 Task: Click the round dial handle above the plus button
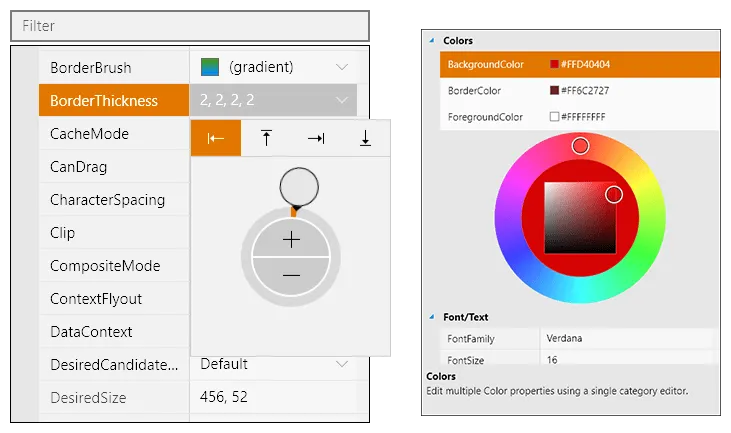[x=299, y=187]
